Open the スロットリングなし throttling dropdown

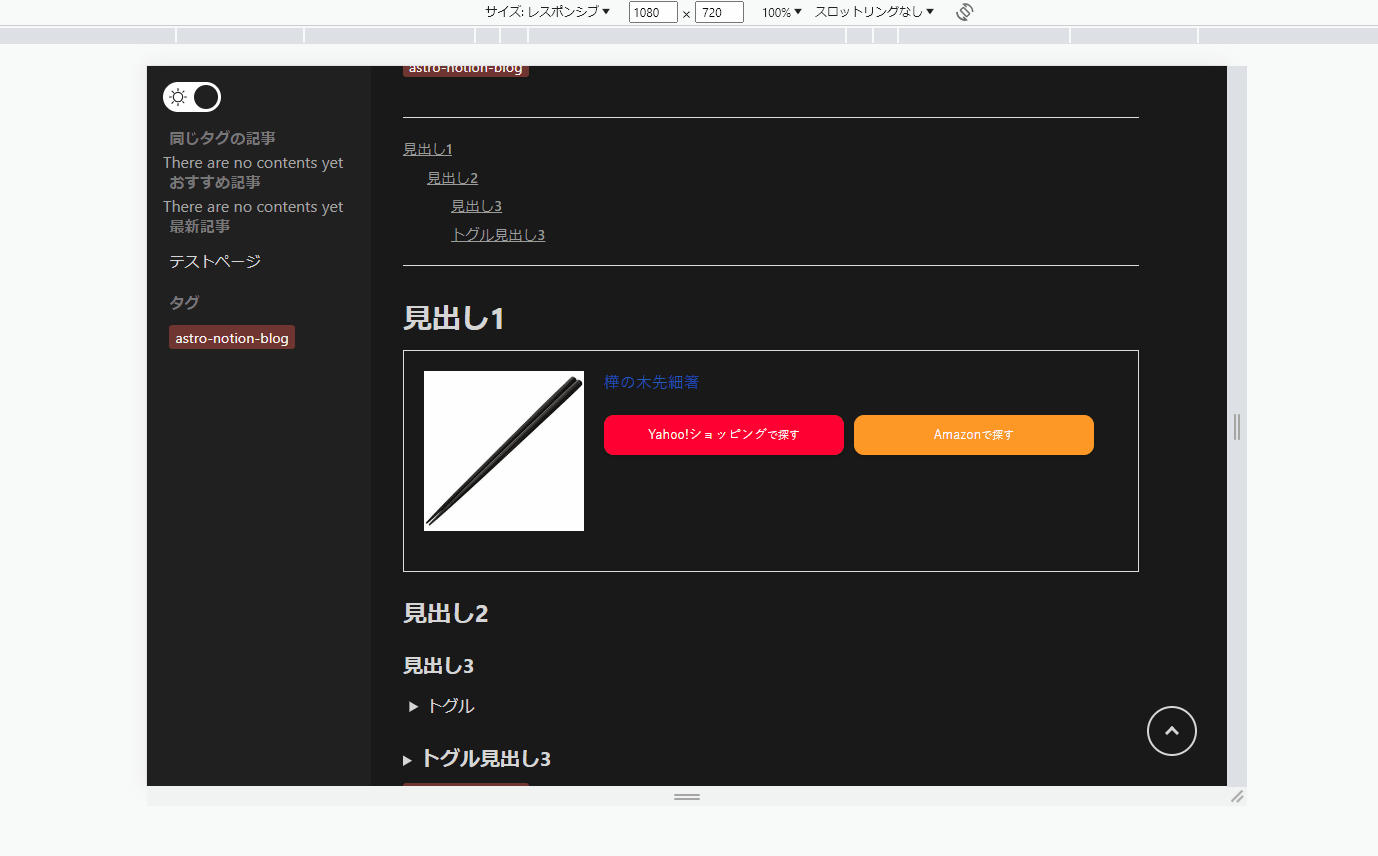click(872, 12)
